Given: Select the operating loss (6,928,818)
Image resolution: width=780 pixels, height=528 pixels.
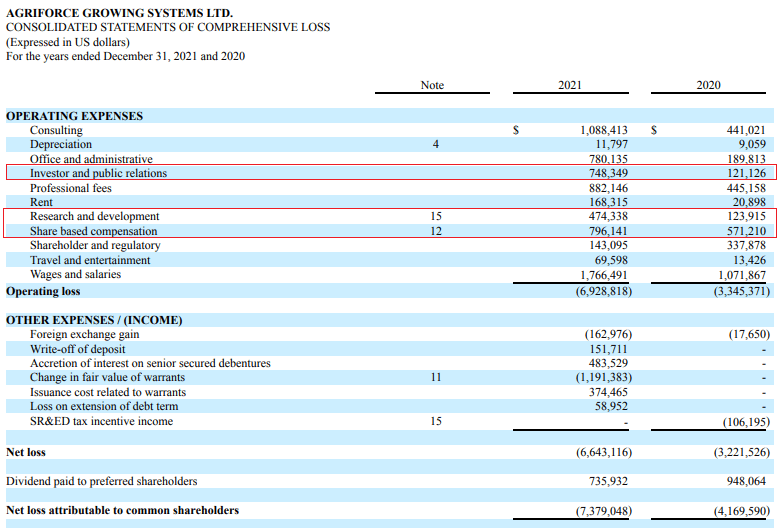Looking at the screenshot, I should point(604,292).
